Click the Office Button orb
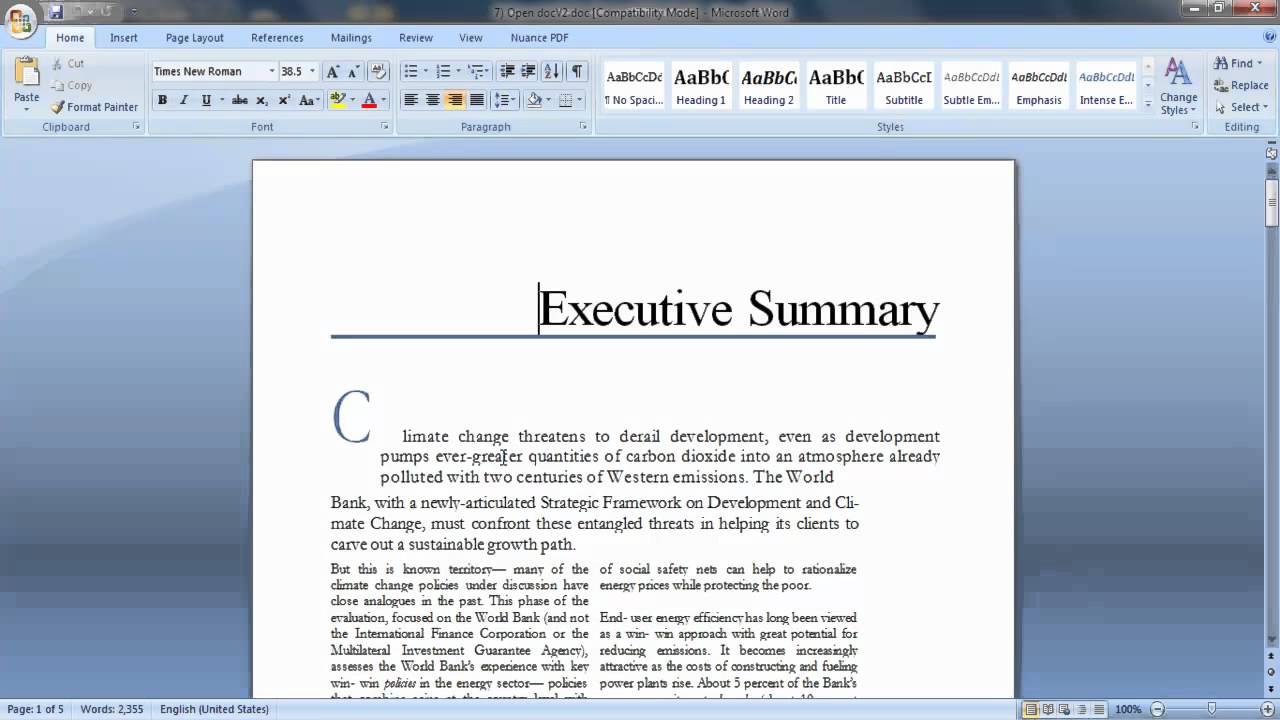Viewport: 1280px width, 720px height. coord(20,20)
